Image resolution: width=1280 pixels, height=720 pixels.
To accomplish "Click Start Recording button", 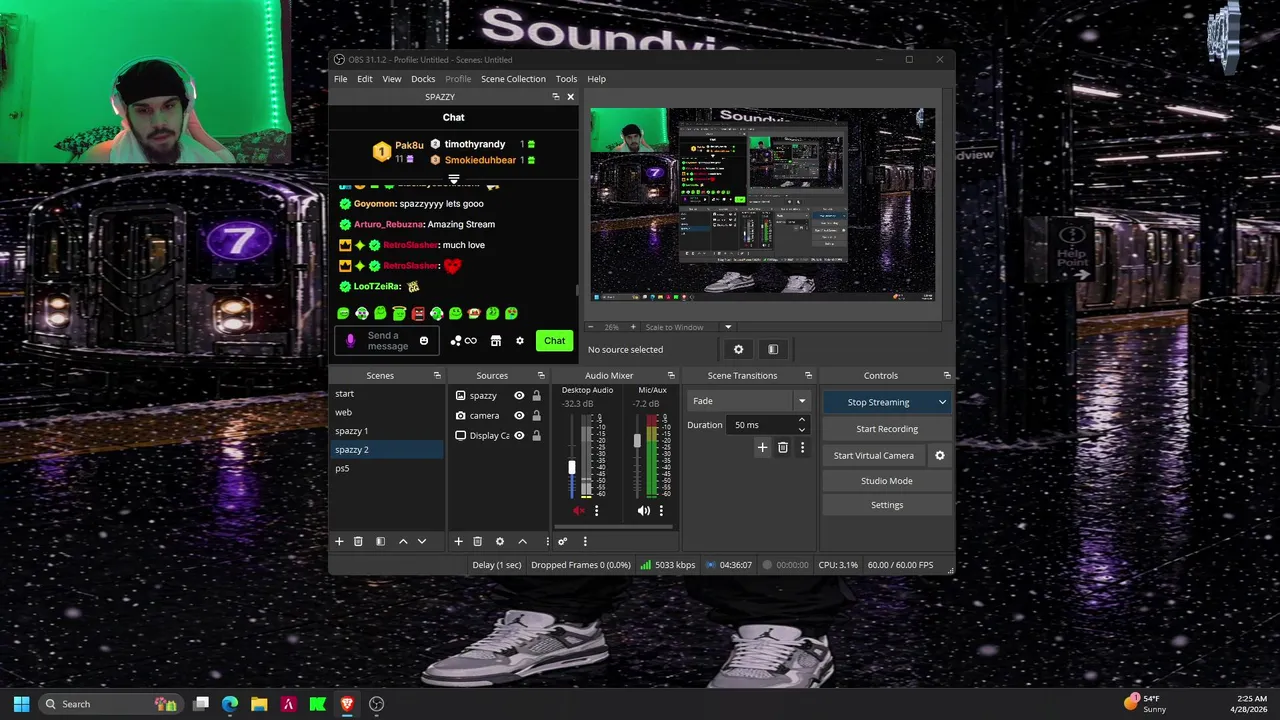I will [886, 429].
